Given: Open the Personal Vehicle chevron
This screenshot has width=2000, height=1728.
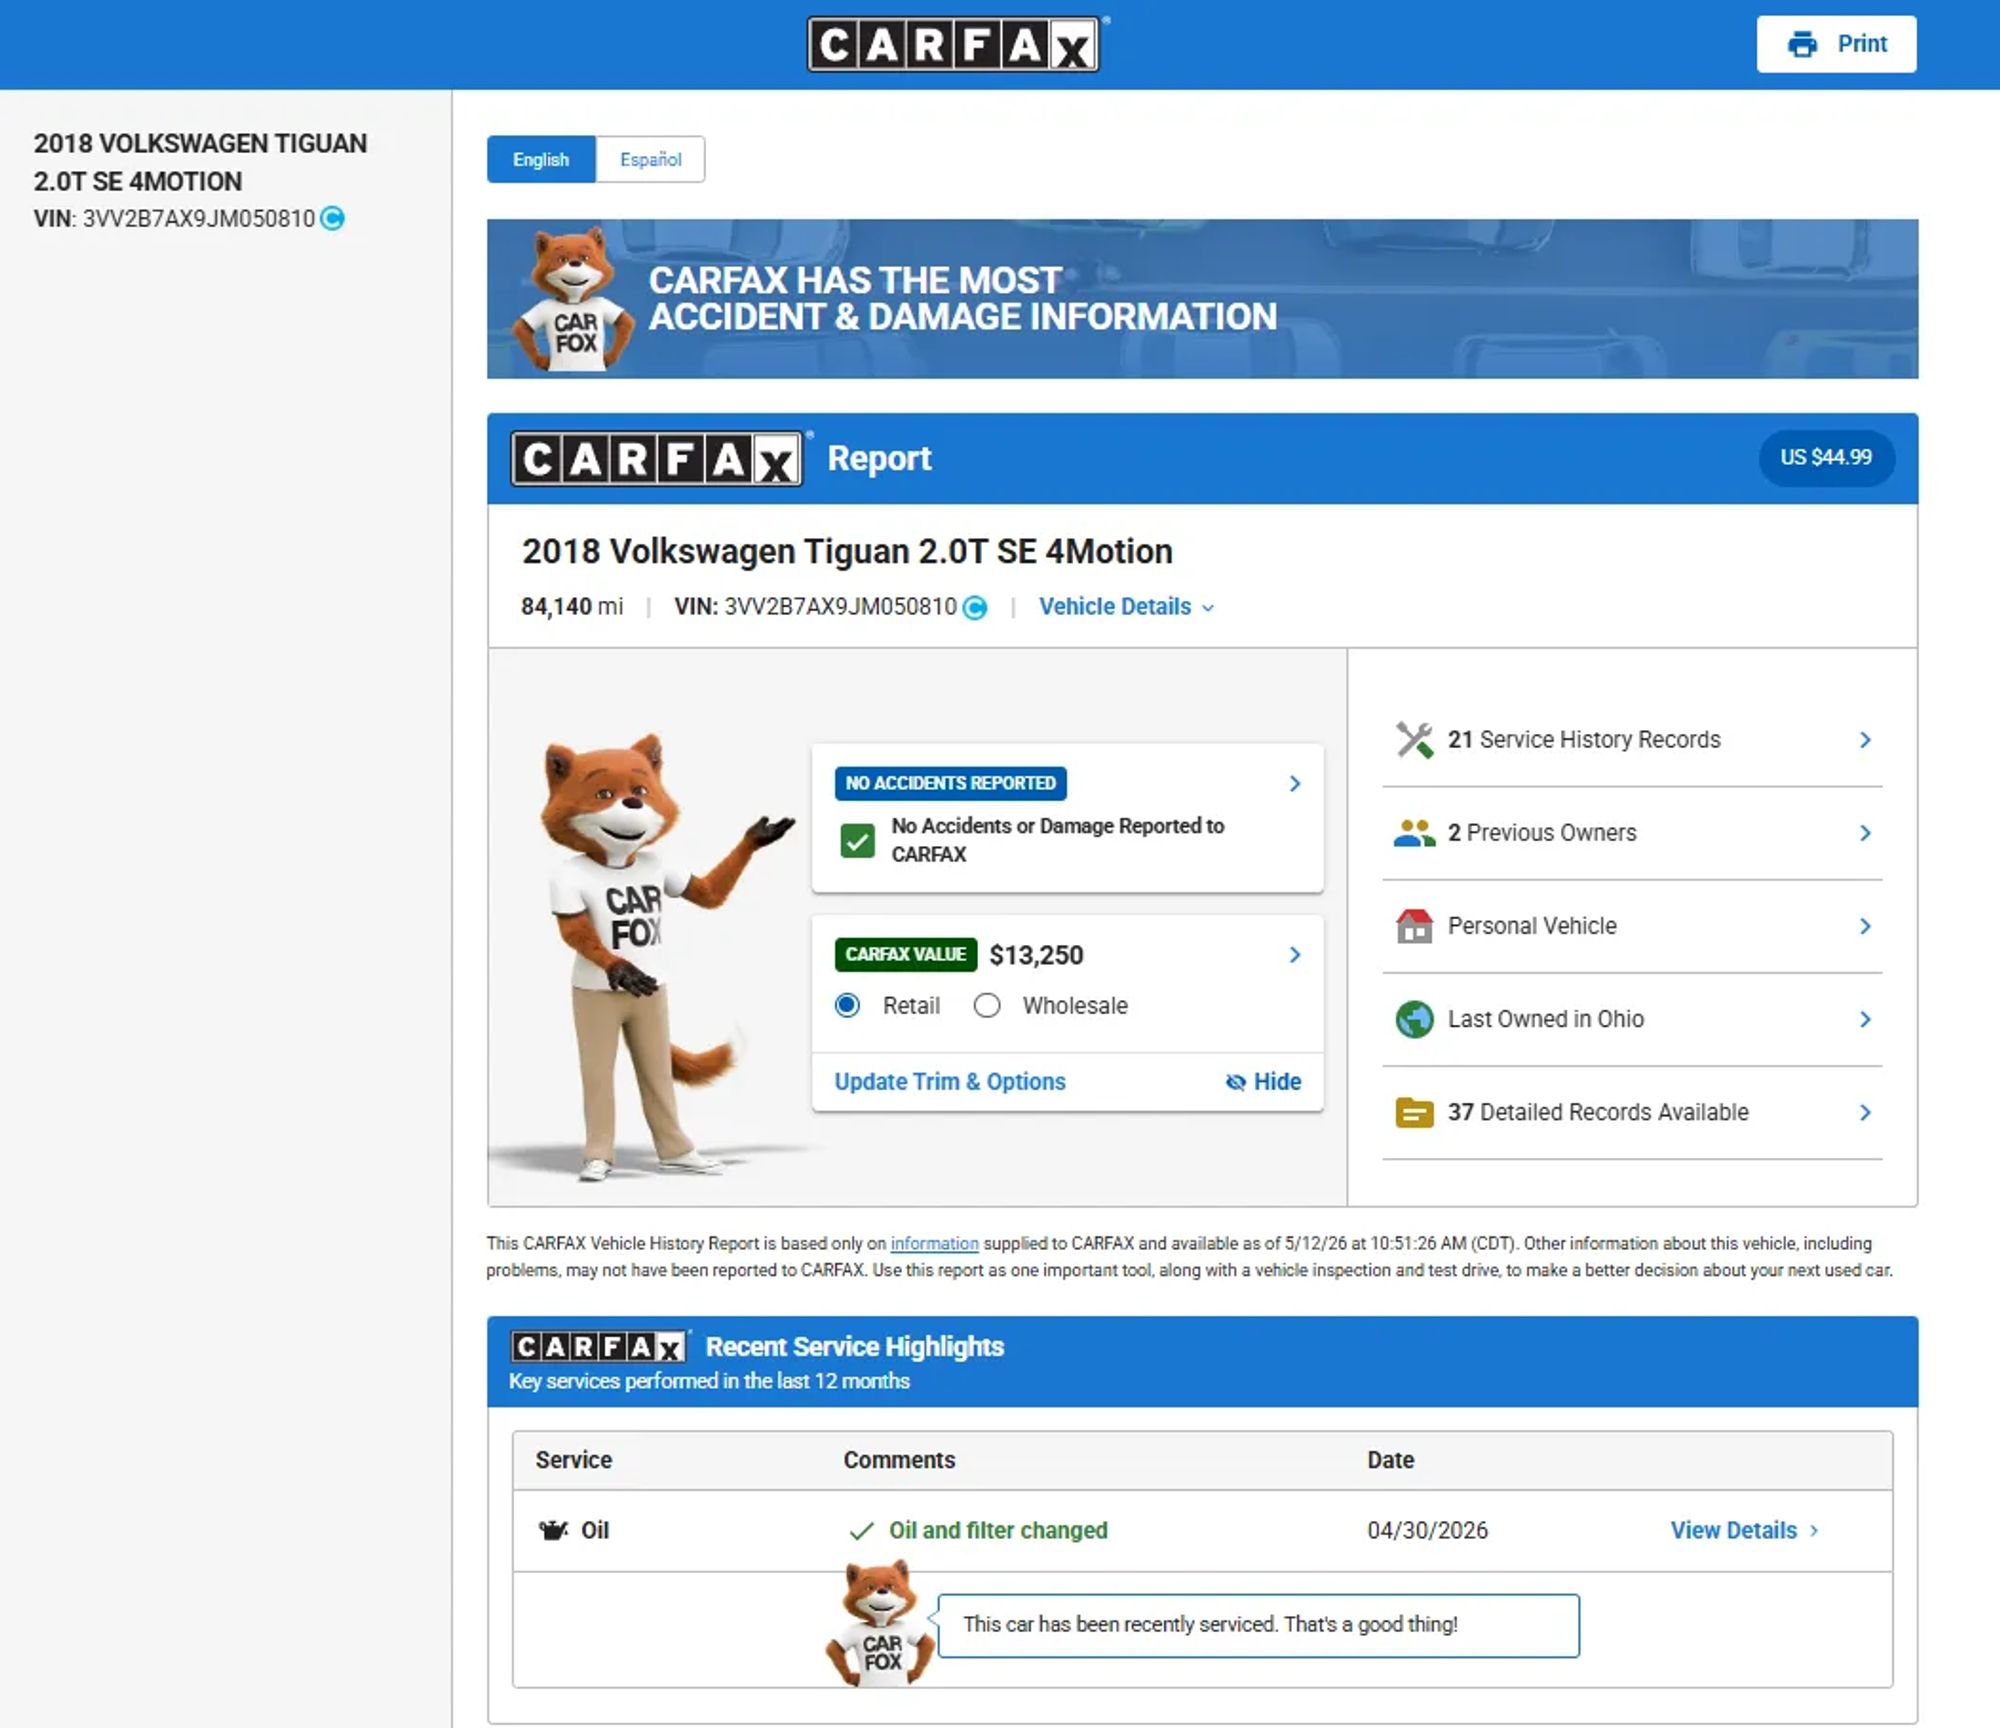Looking at the screenshot, I should [x=1865, y=926].
